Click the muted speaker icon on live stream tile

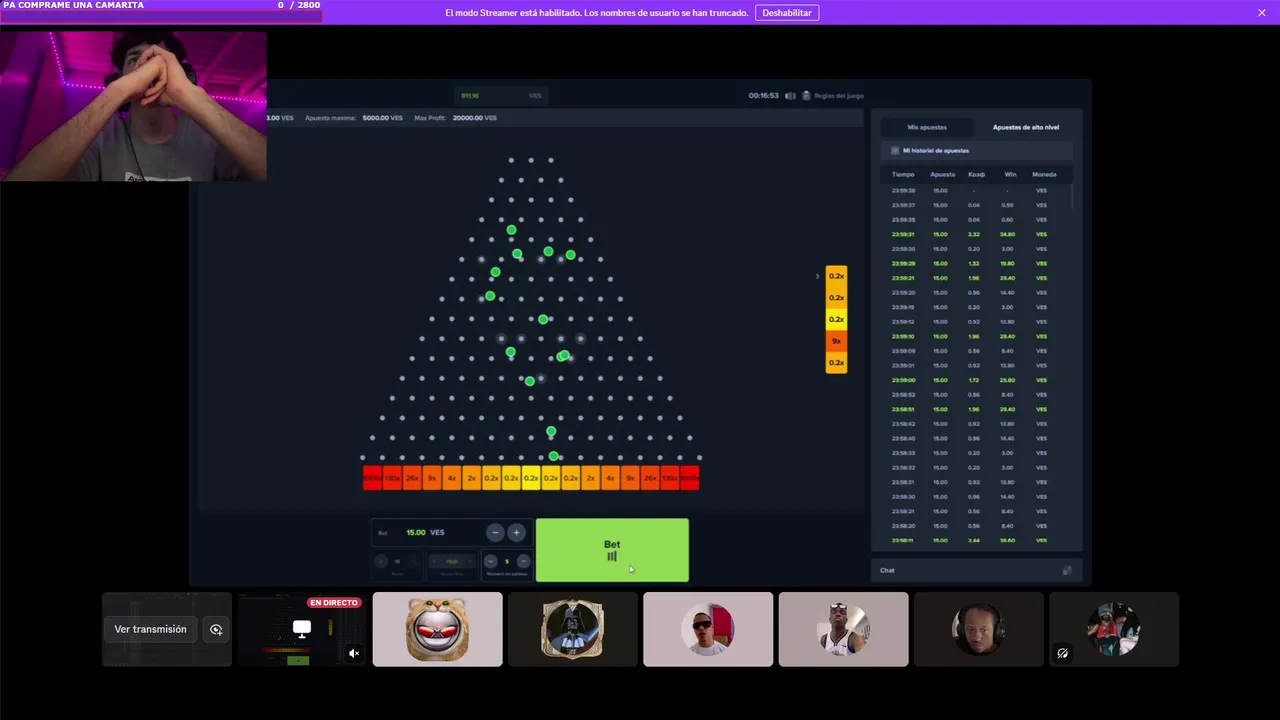[354, 653]
